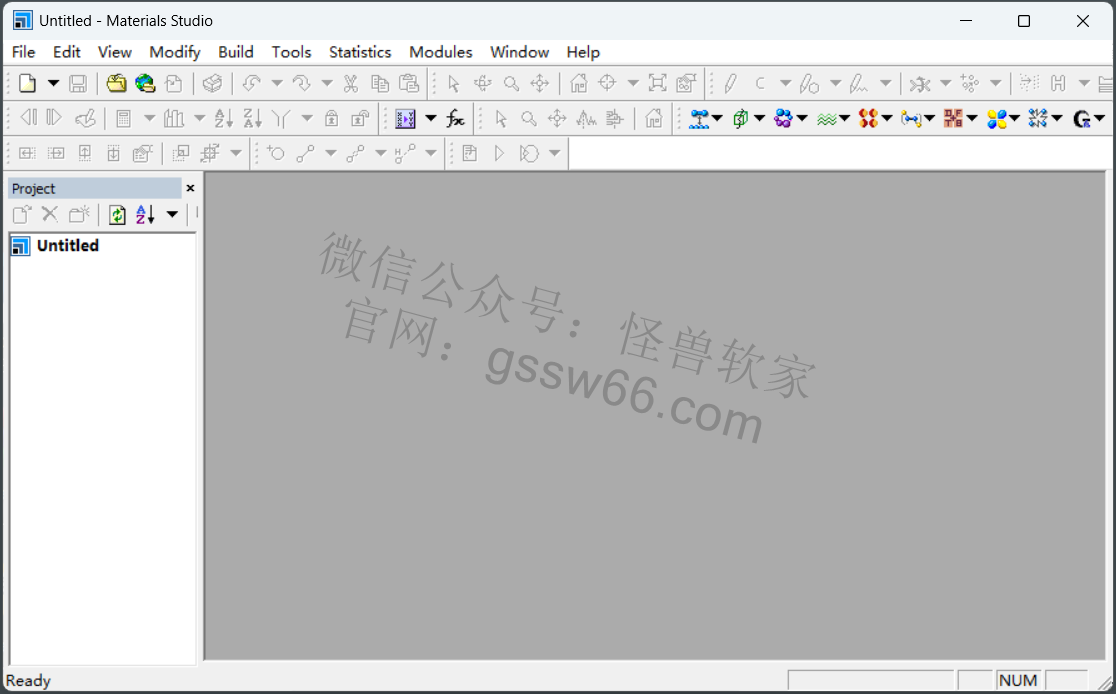Open the sketch element C dropdown arrow

[785, 83]
